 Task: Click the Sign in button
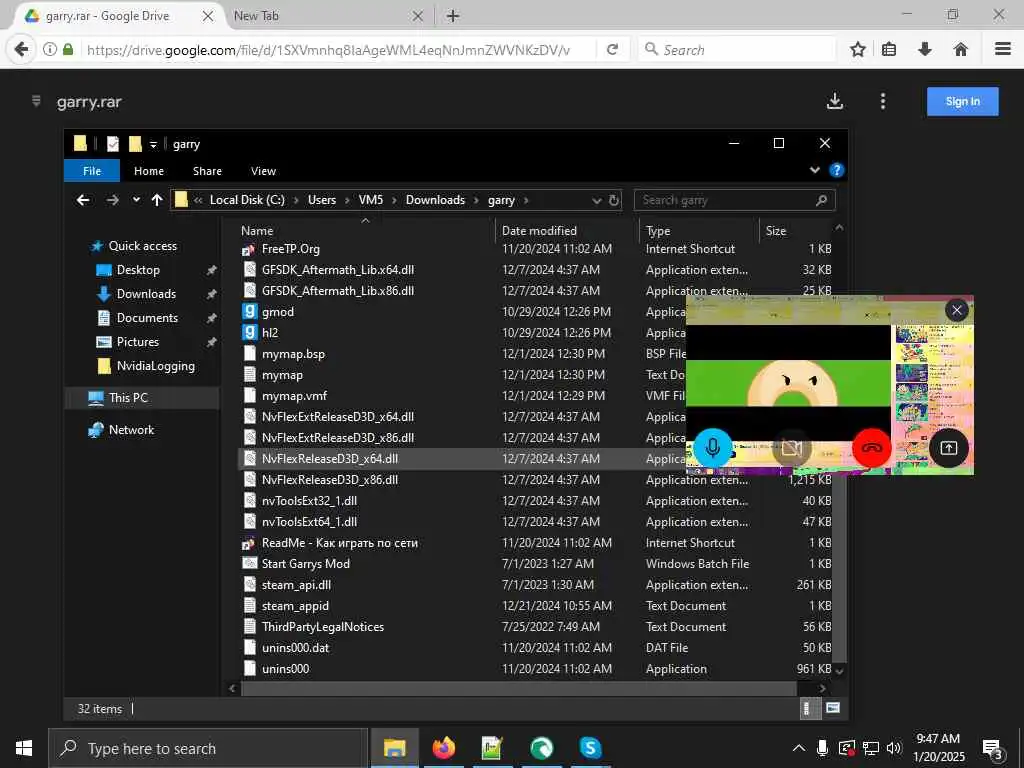(963, 101)
